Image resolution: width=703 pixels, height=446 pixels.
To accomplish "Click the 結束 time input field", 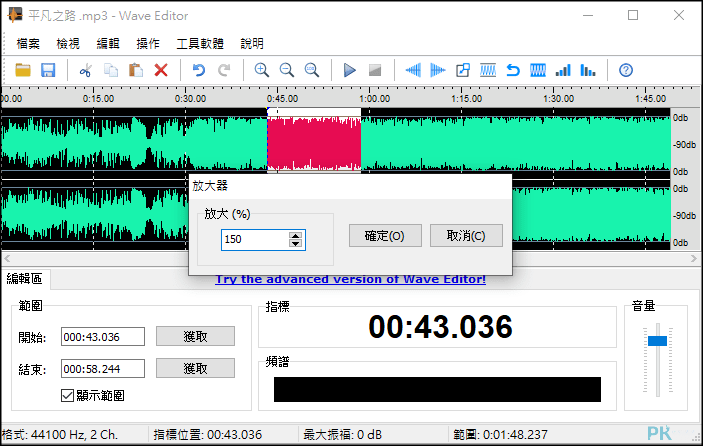I will 103,368.
